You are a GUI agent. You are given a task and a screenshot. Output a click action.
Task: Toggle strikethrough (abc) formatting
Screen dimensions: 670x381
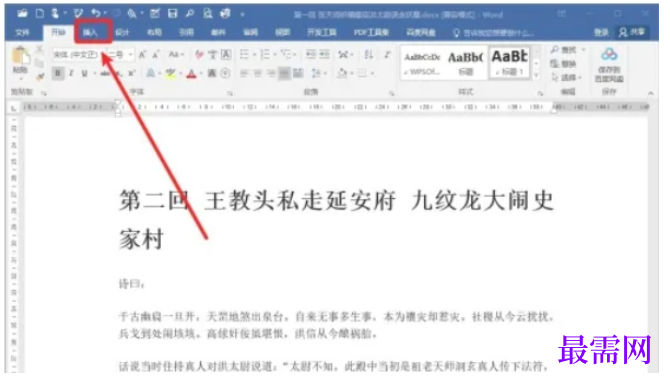(104, 73)
